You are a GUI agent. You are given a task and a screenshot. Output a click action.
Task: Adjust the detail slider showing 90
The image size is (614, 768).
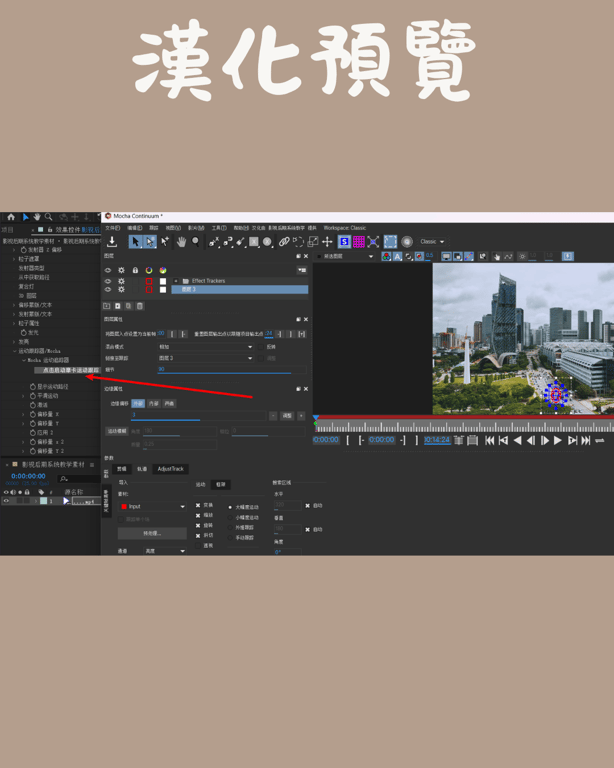232,370
